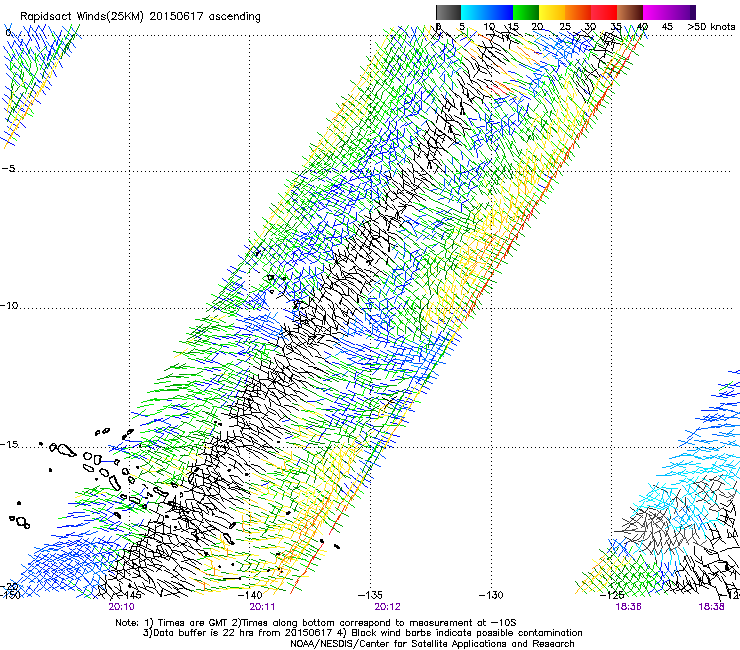
Task: Click the gray 0-5 knots legend swatch
Action: [x=448, y=12]
